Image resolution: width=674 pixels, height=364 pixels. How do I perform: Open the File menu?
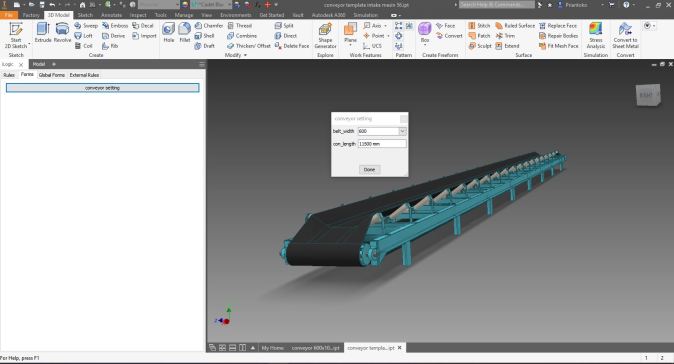[x=9, y=15]
